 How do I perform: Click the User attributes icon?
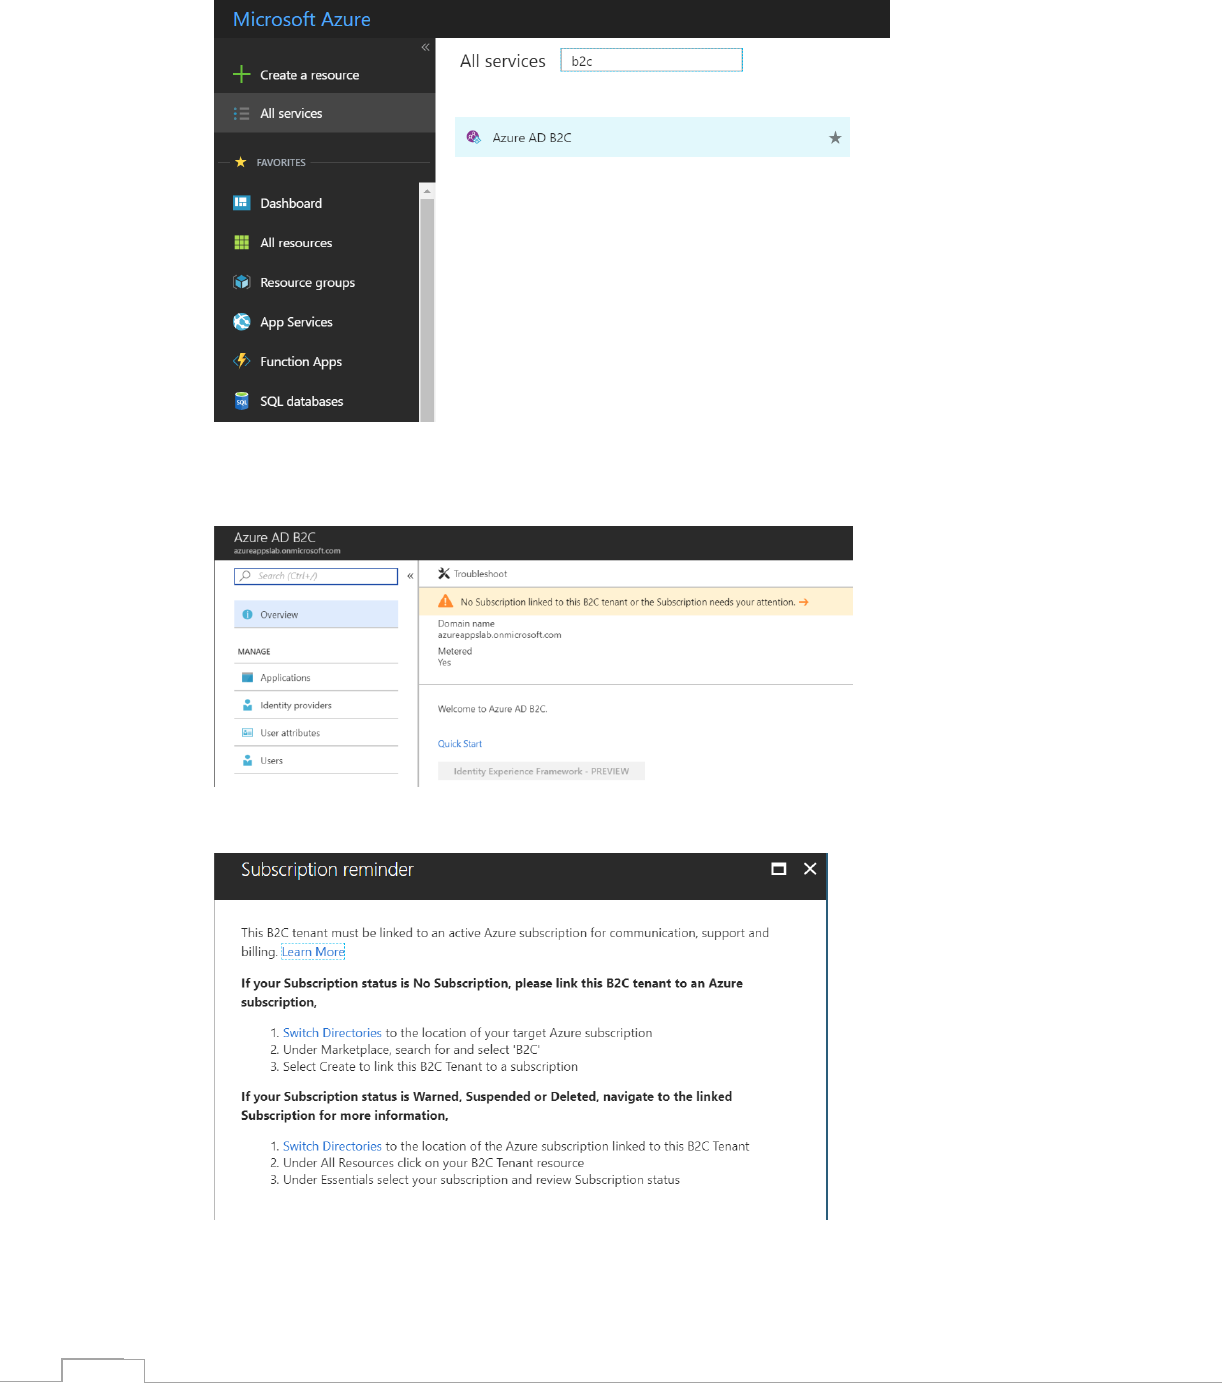coord(247,732)
